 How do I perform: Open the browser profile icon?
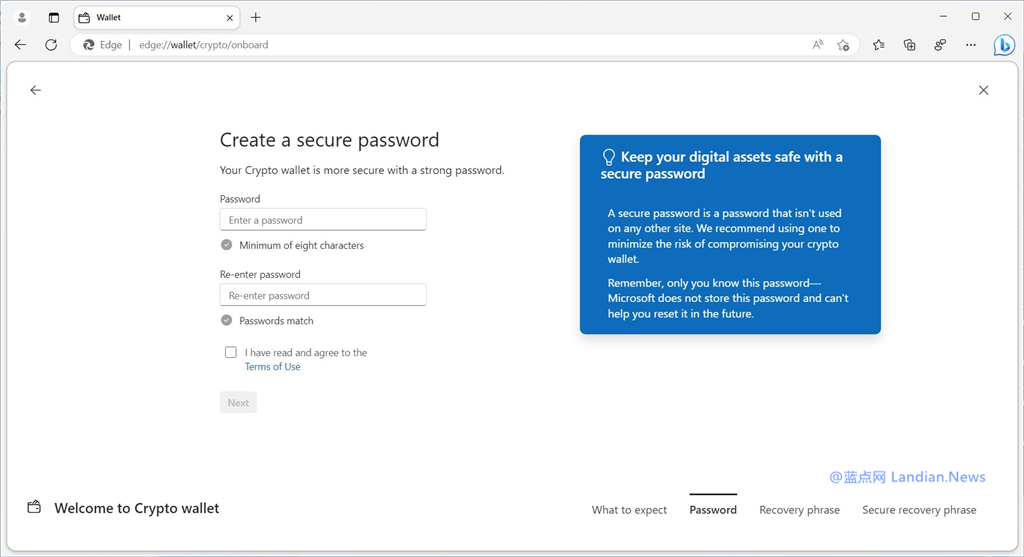[x=22, y=17]
